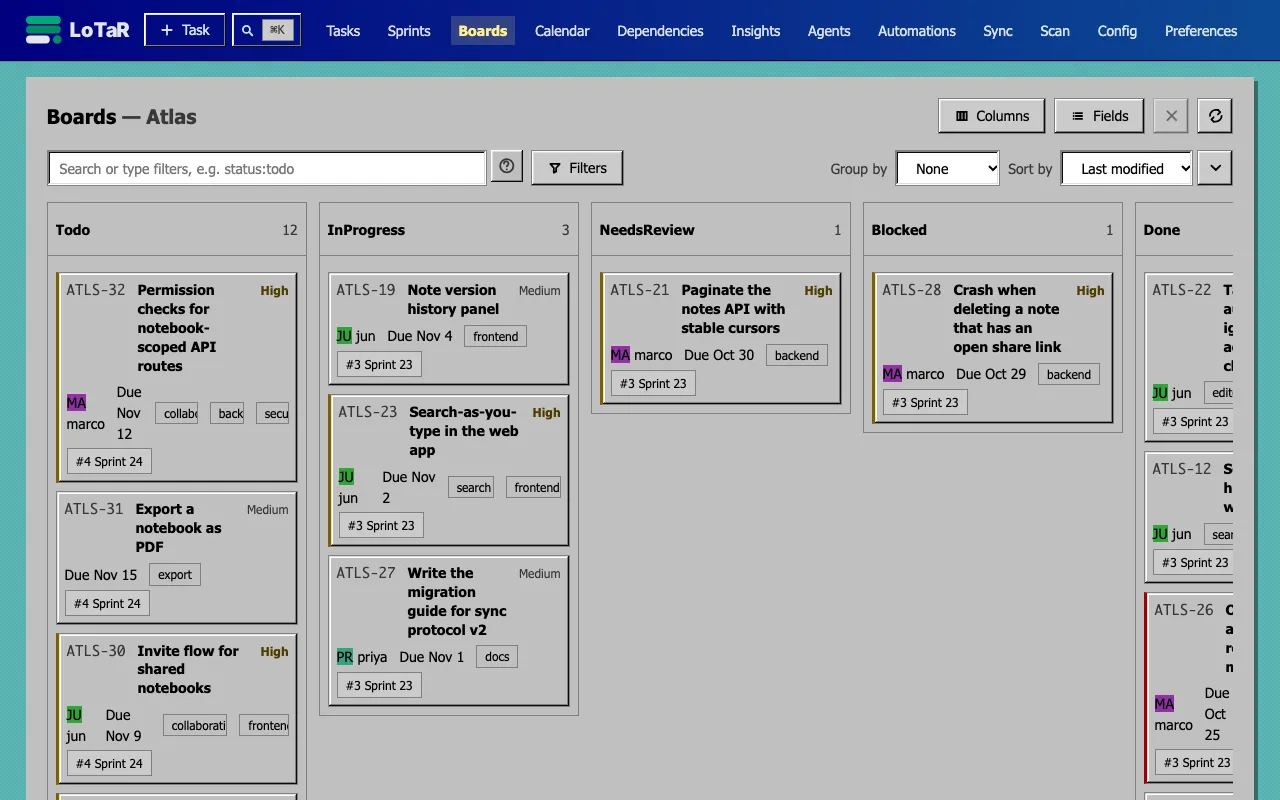Open the Sort by Last modified dropdown
Viewport: 1280px width, 800px height.
pos(1127,168)
